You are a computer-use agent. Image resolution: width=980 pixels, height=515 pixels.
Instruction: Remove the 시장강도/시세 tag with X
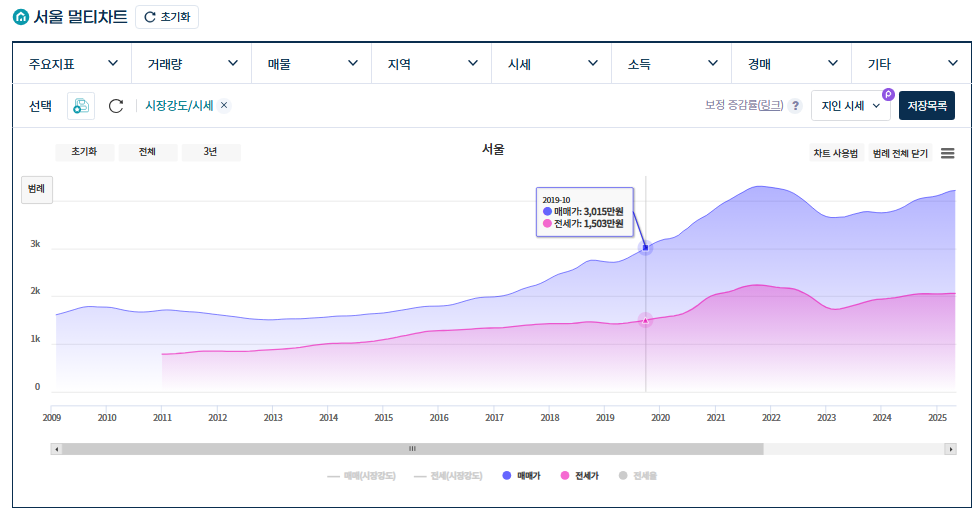tap(224, 106)
